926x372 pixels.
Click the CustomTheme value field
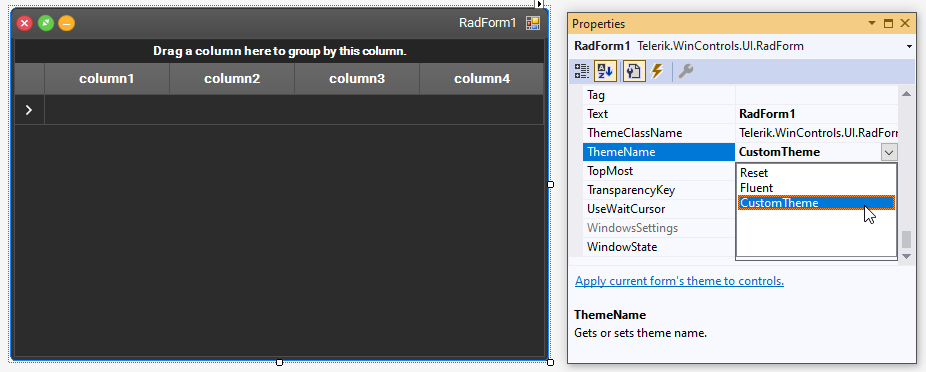808,152
